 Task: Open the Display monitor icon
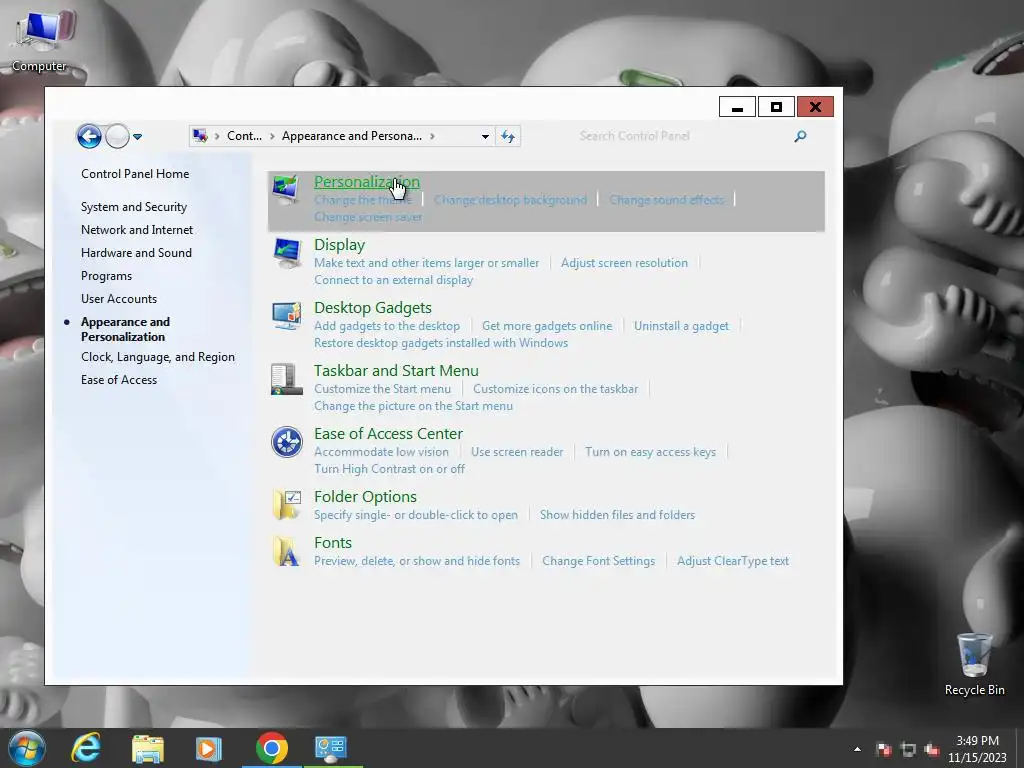pyautogui.click(x=286, y=253)
